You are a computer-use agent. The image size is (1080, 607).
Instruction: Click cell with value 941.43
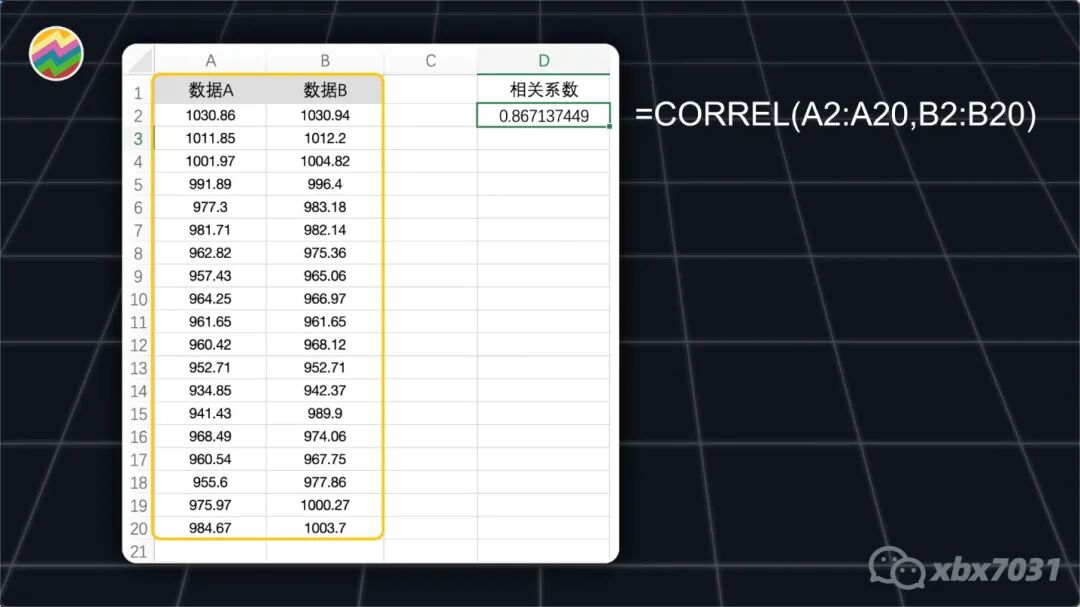click(x=210, y=413)
